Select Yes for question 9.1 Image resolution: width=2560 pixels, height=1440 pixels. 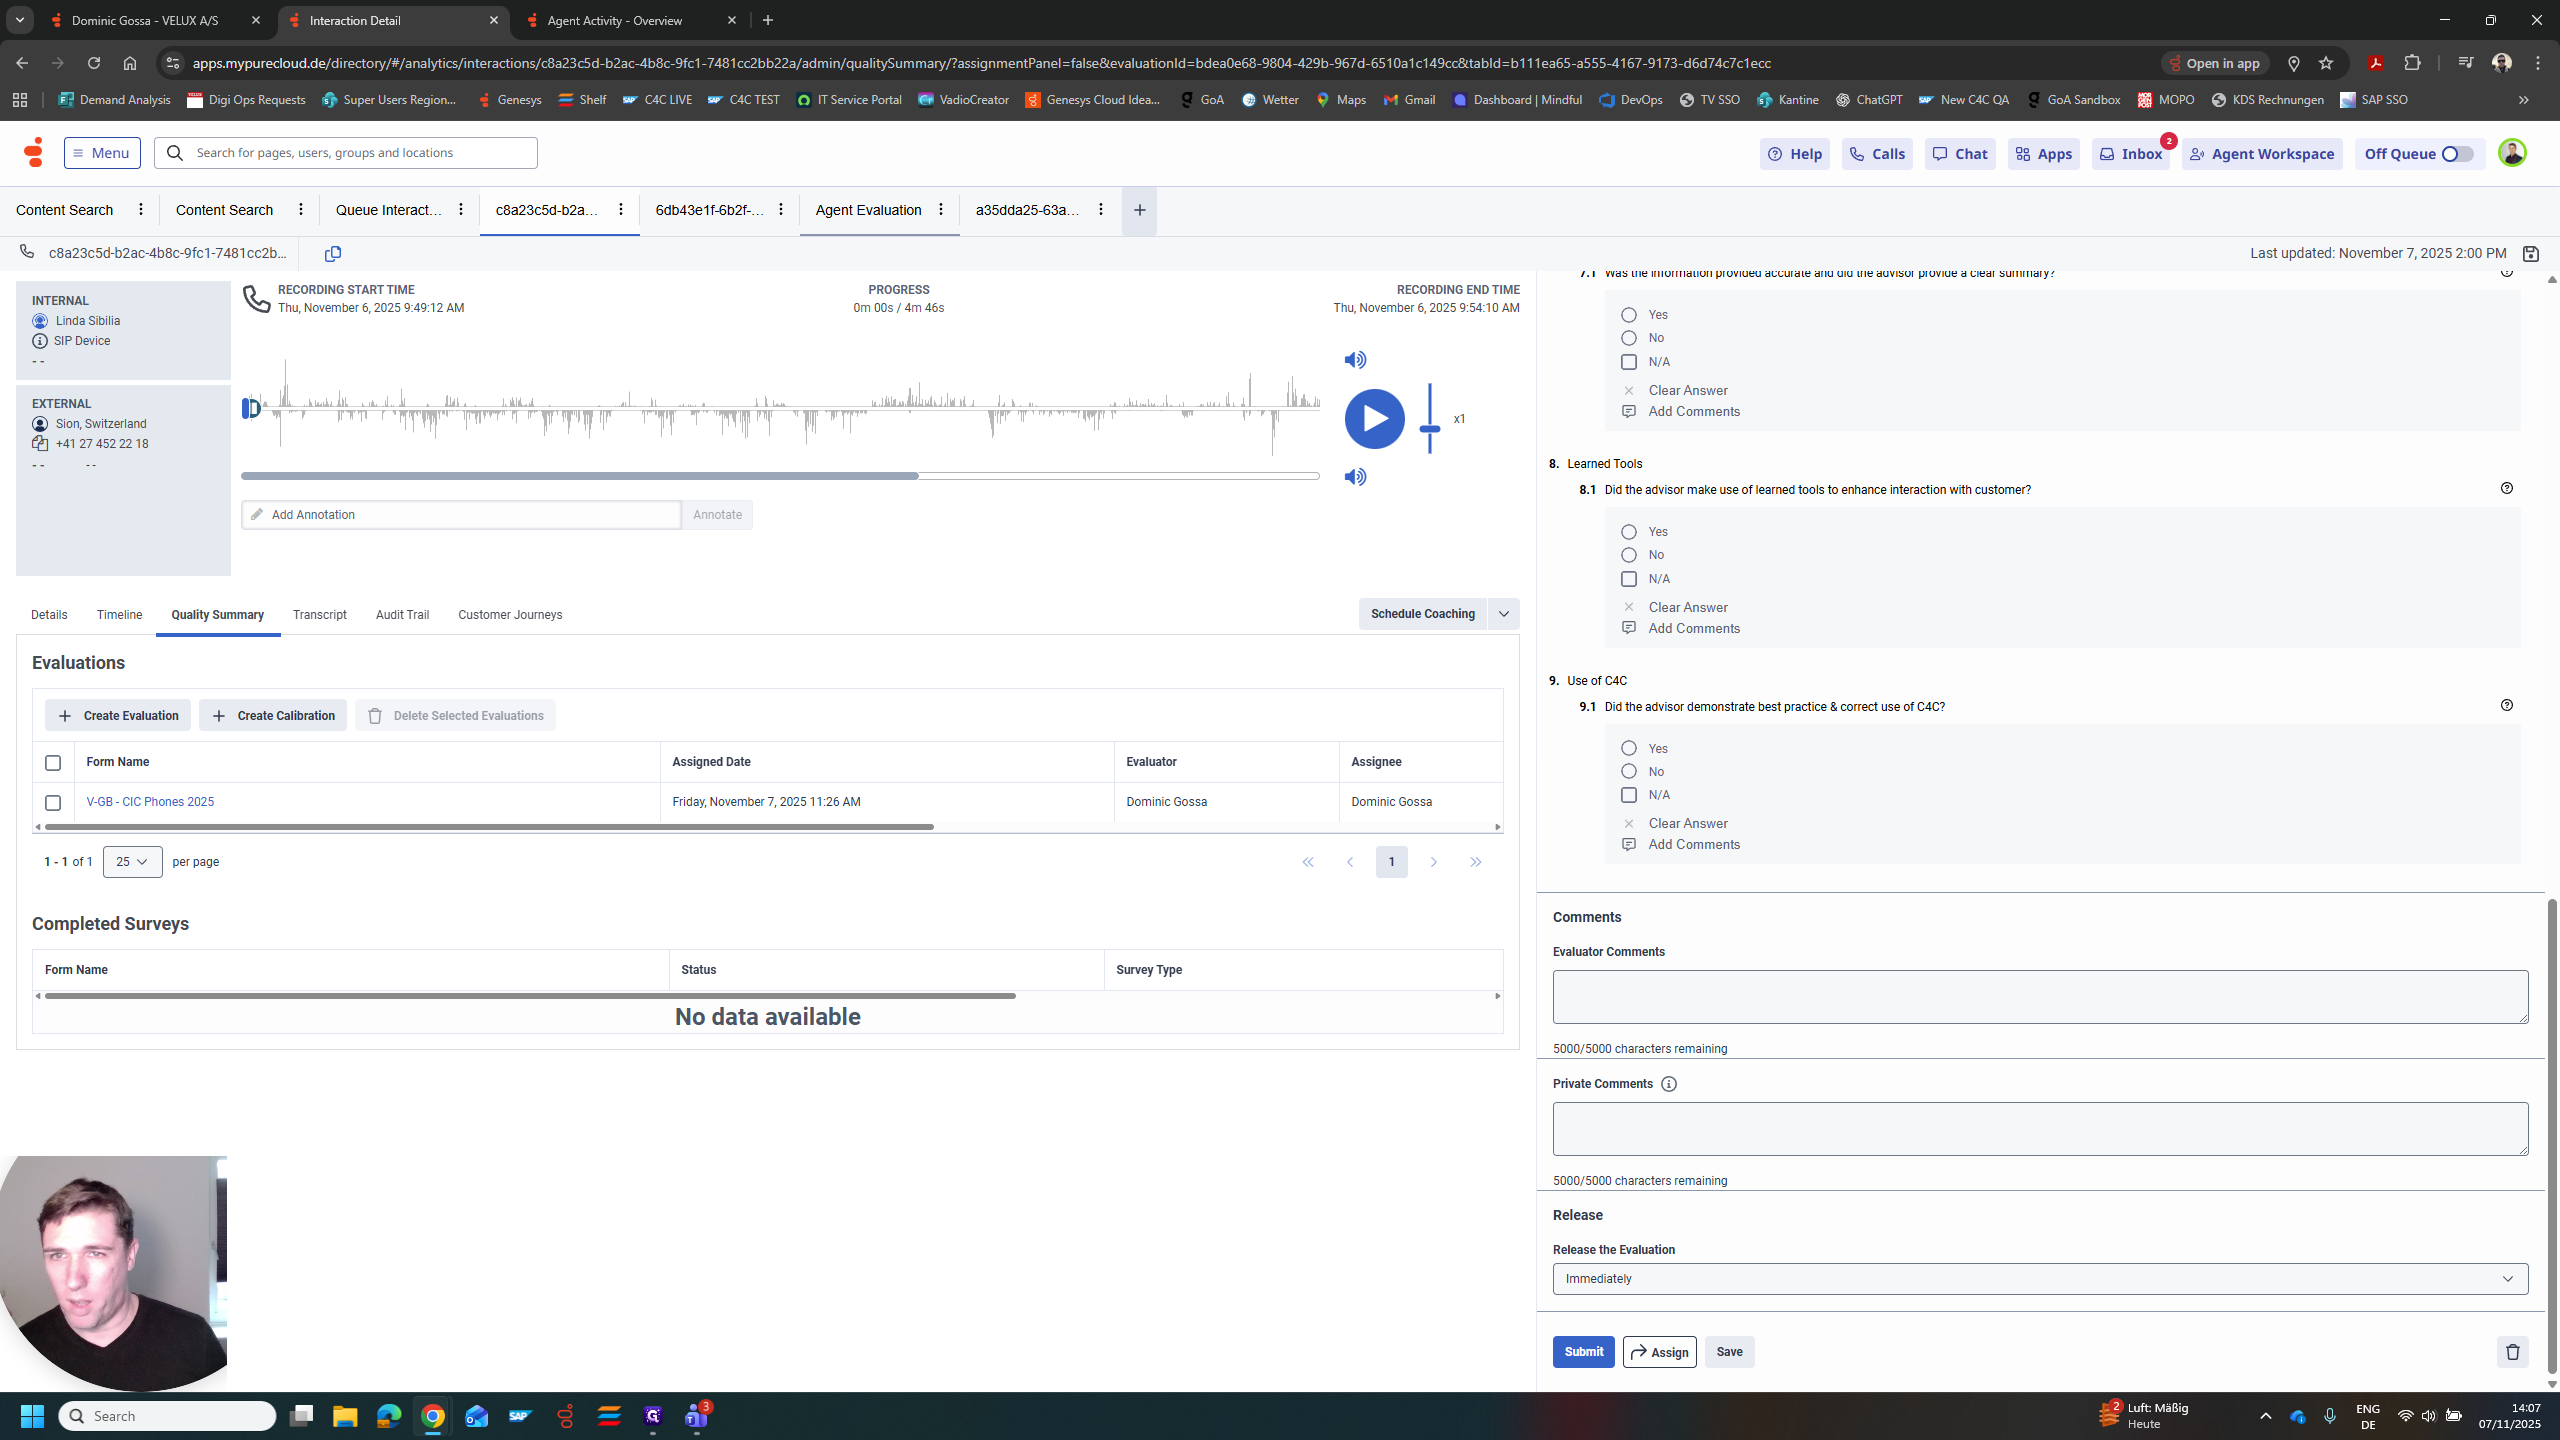point(1628,748)
